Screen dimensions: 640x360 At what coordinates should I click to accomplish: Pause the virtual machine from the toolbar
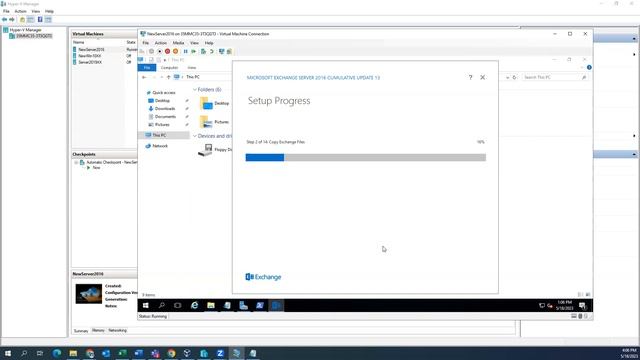click(186, 51)
